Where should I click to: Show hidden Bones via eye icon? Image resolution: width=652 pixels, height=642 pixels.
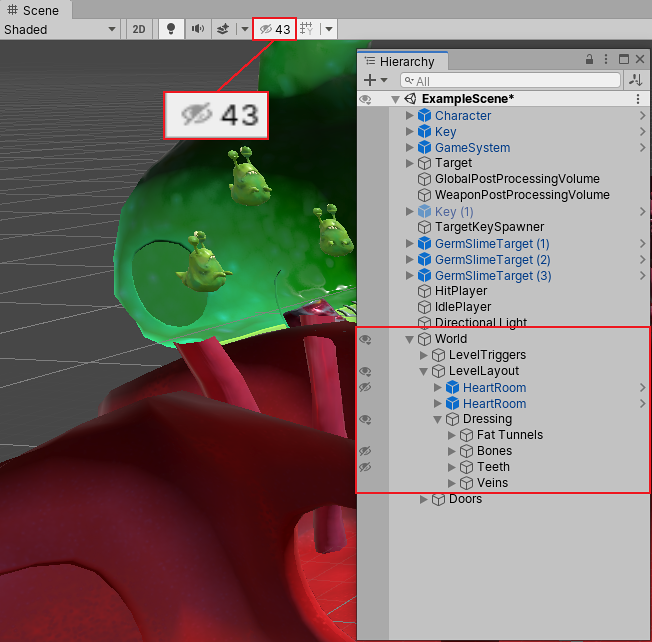(365, 451)
